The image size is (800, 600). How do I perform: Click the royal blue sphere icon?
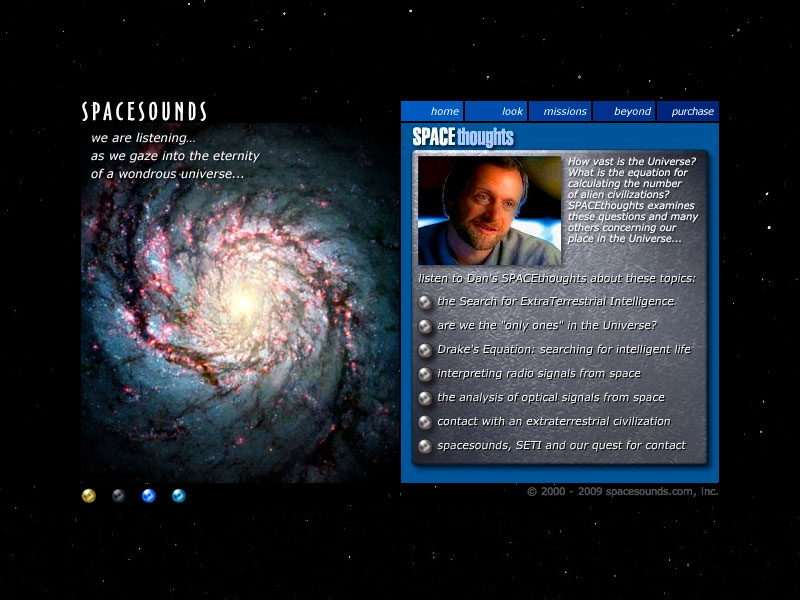point(149,495)
